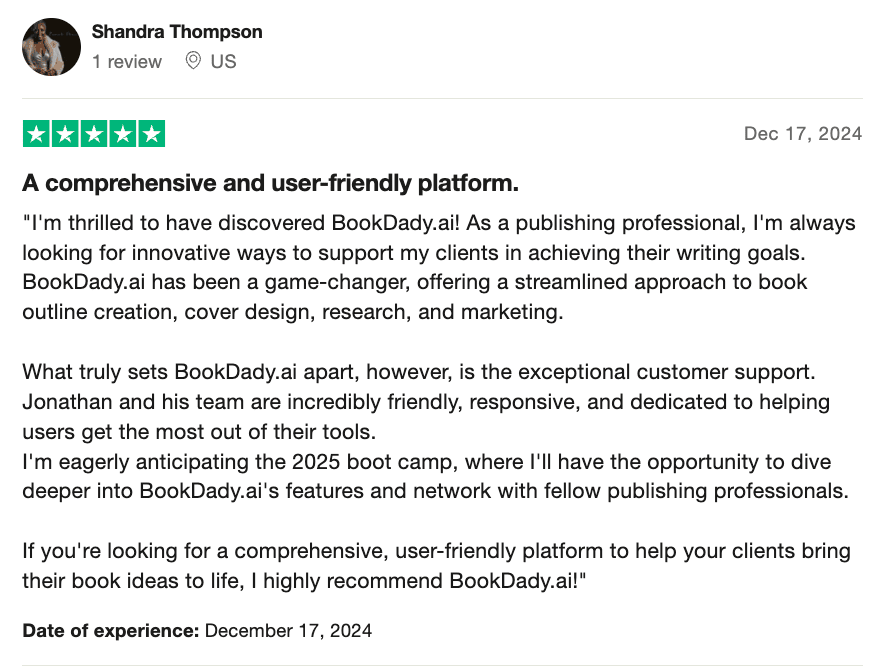This screenshot has height=666, width=880.
Task: Click the "Dec 17, 2024" review date
Action: 802,134
